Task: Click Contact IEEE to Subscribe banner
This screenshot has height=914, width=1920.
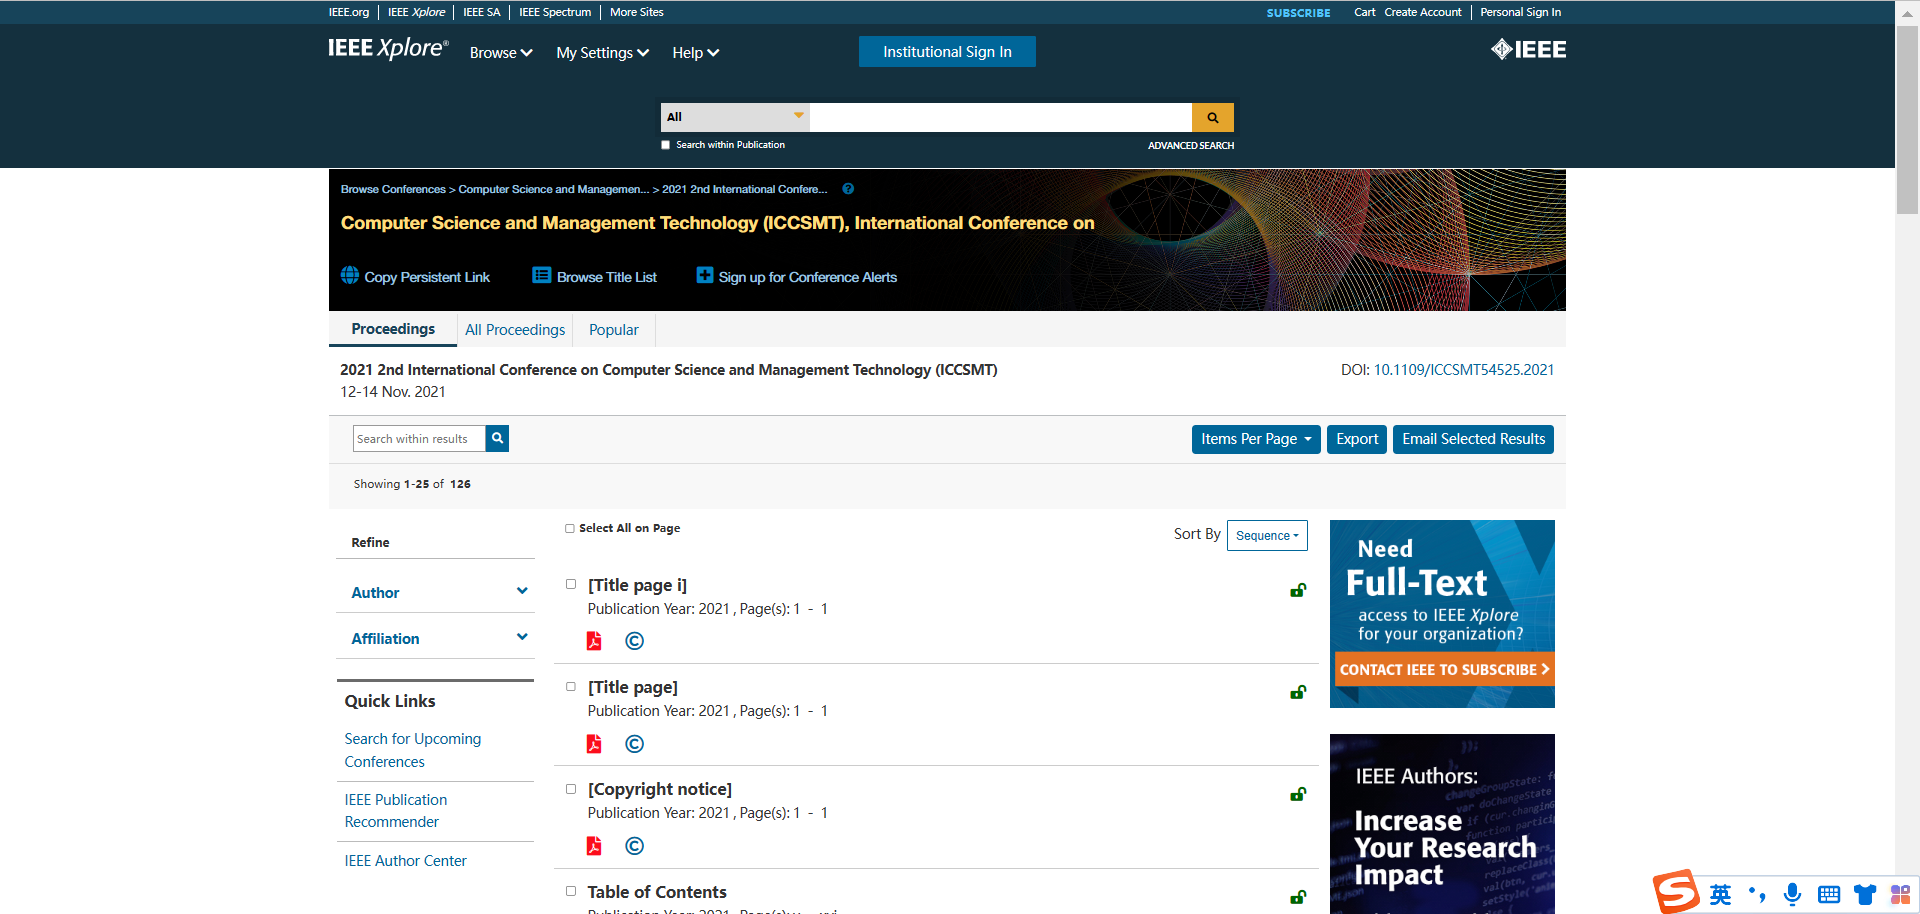Action: click(x=1443, y=669)
